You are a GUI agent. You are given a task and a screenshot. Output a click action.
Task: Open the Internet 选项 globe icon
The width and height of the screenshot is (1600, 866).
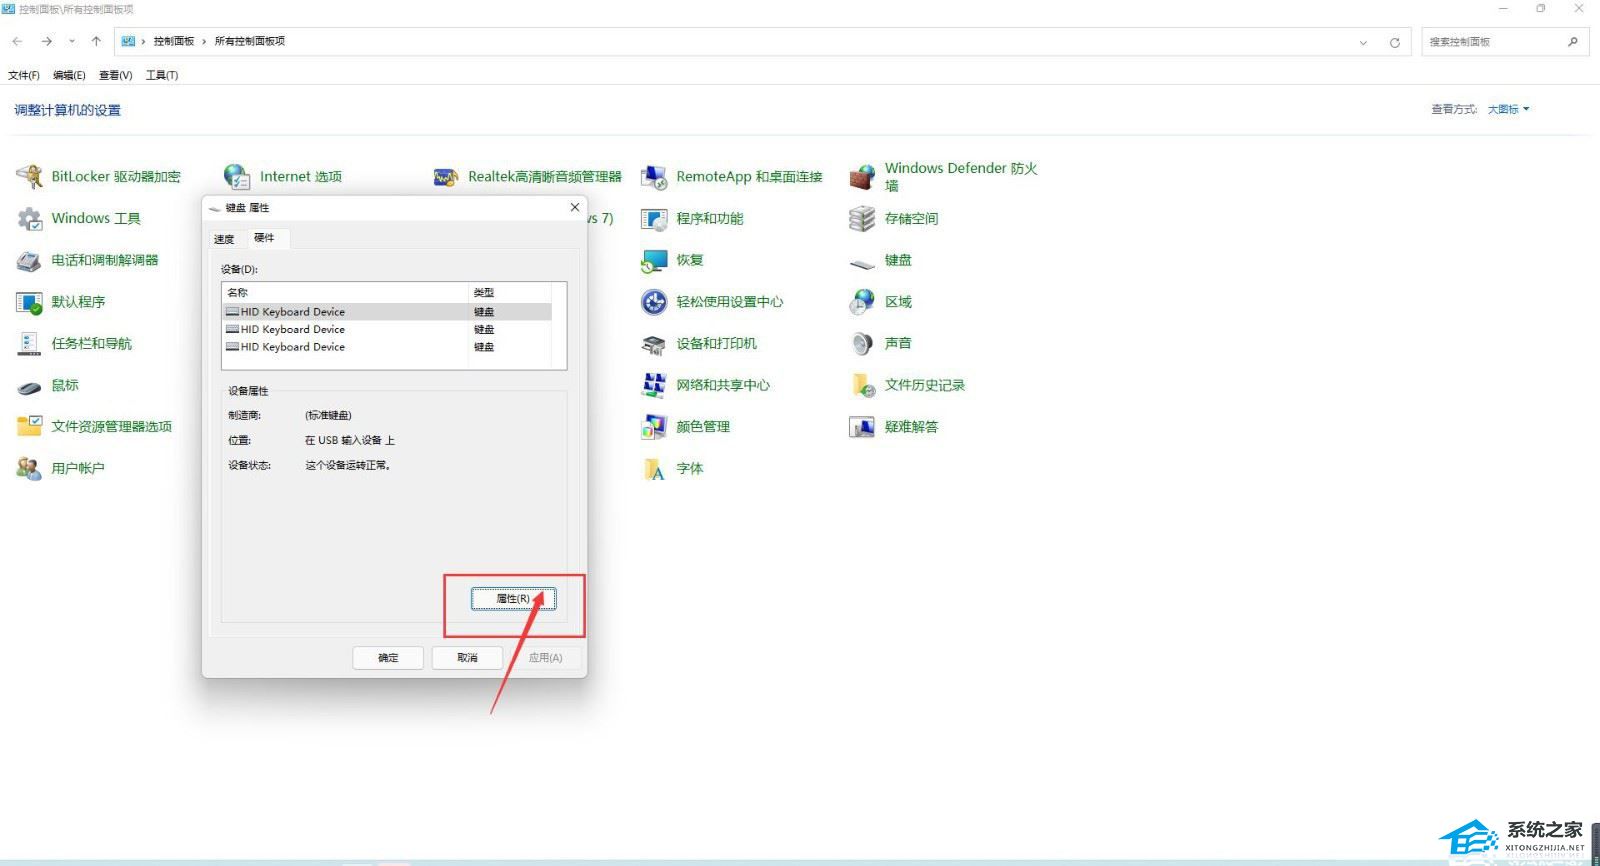[x=237, y=177]
